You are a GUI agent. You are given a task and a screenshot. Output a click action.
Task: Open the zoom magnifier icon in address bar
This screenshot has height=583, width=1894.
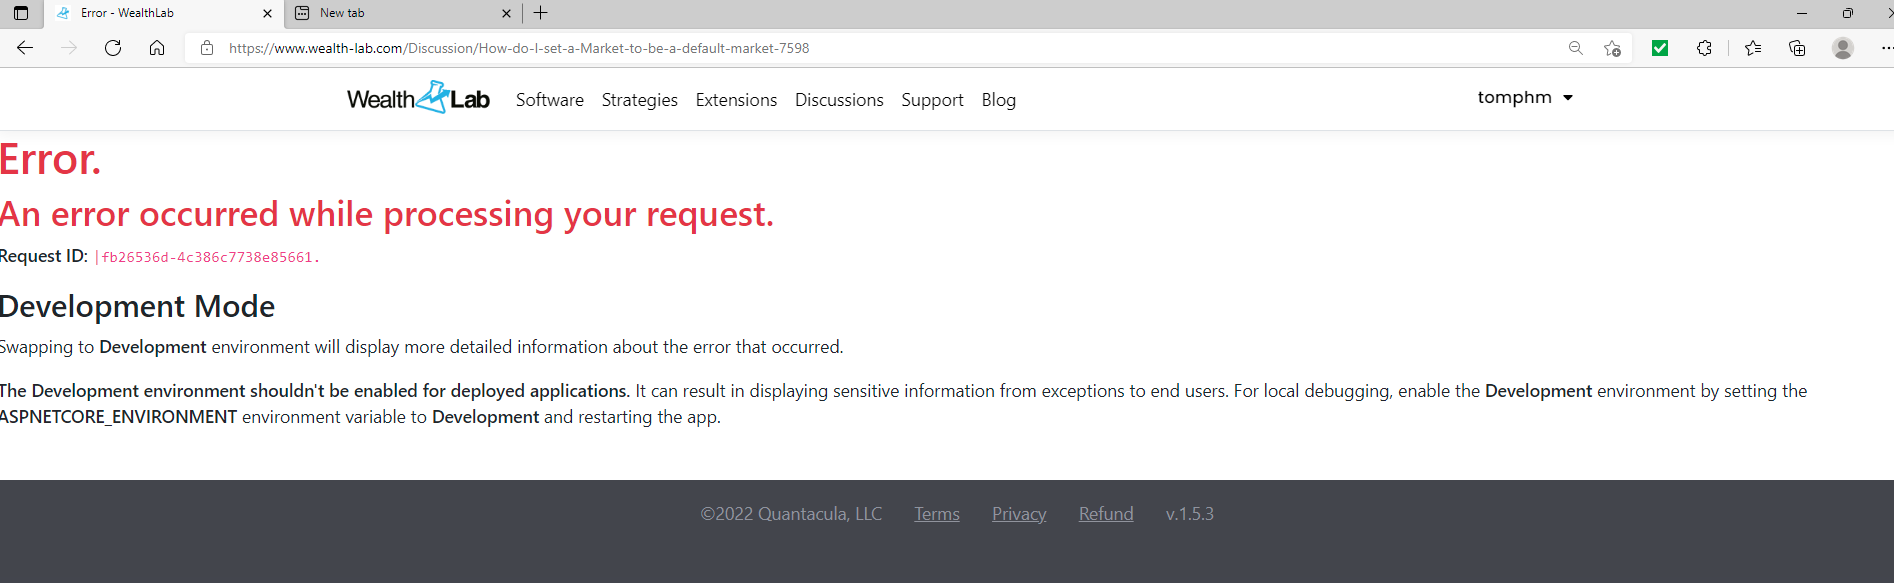(x=1576, y=48)
